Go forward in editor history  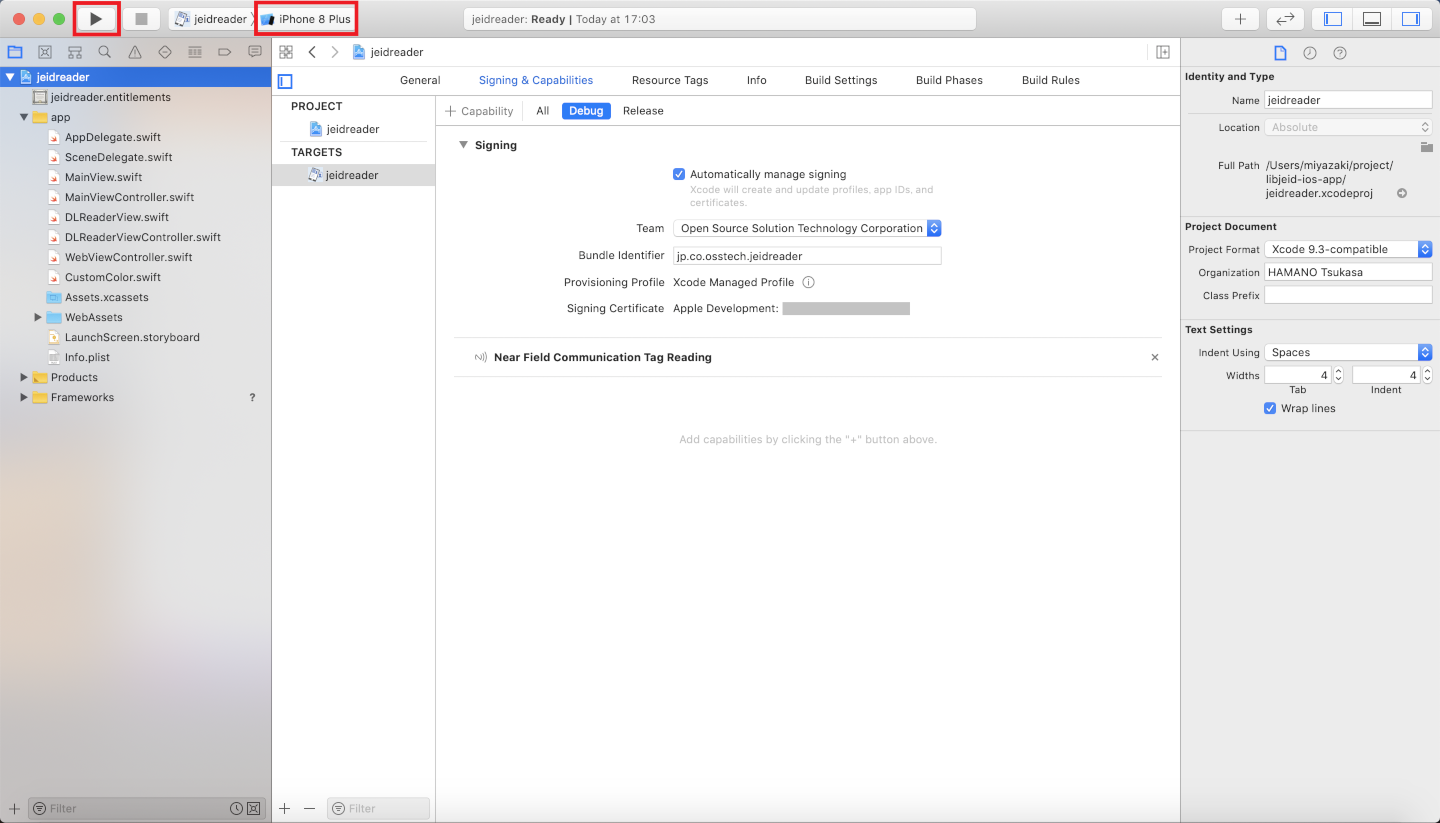(335, 52)
